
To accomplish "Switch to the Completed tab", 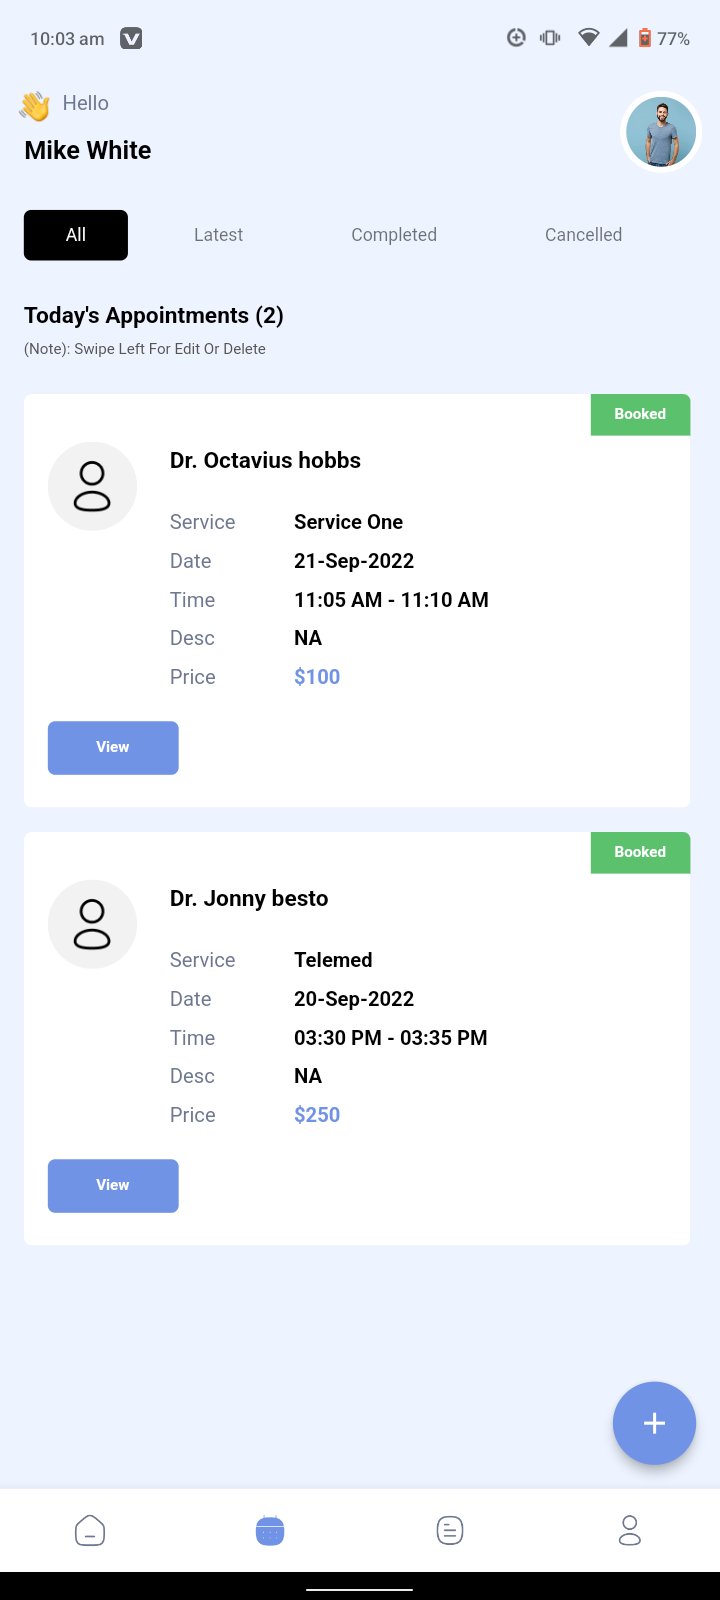I will [x=394, y=235].
